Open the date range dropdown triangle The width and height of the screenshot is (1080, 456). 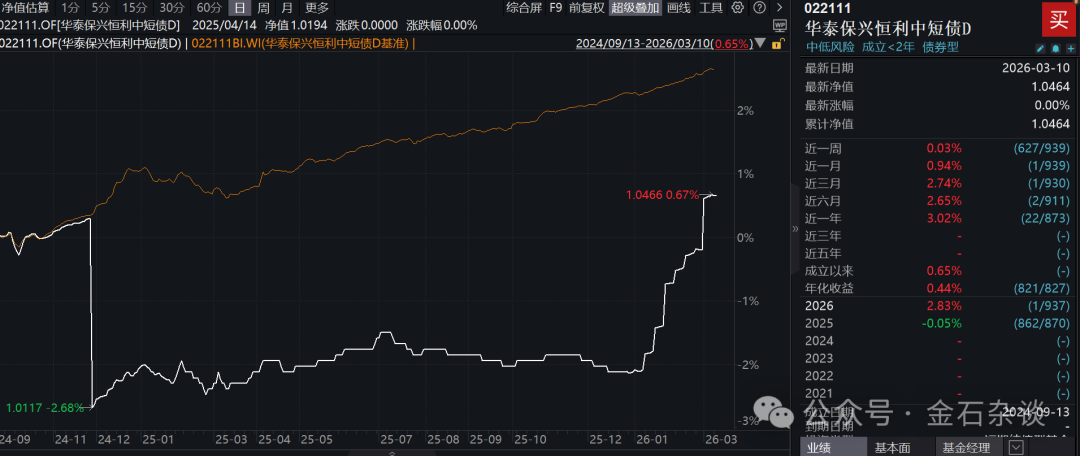[760, 43]
